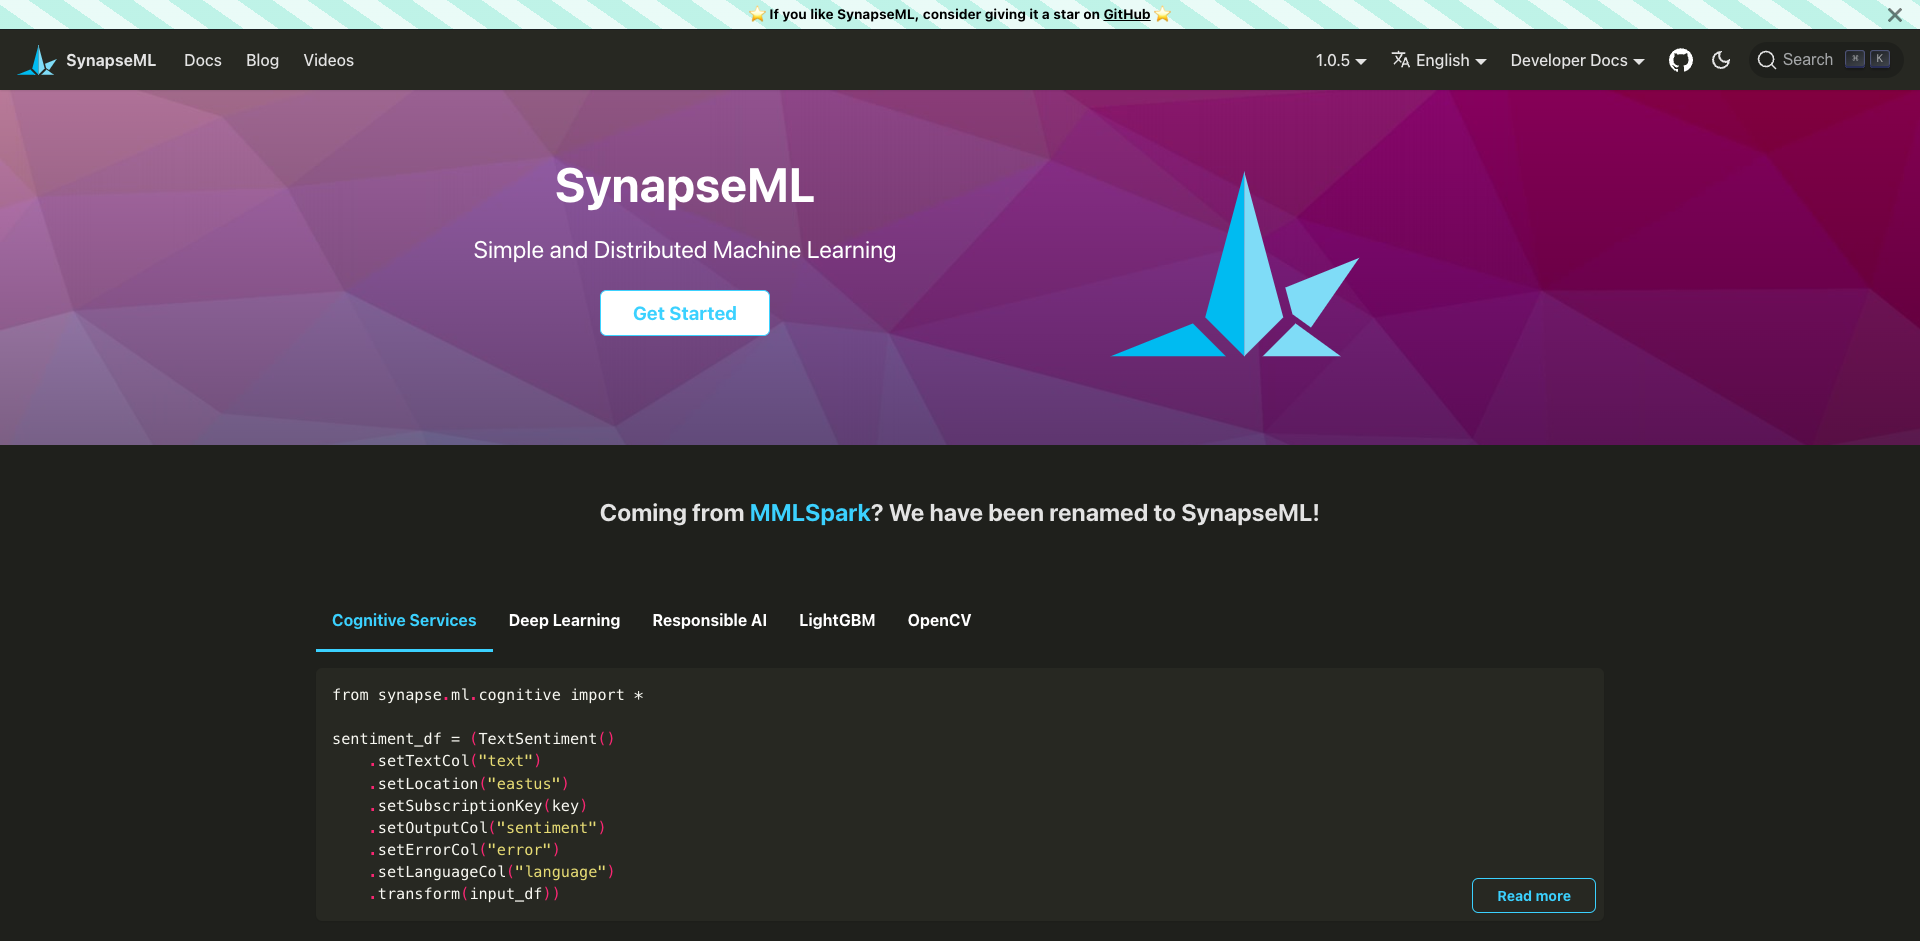Image resolution: width=1920 pixels, height=941 pixels.
Task: Switch to the OpenCV tab
Action: pos(939,620)
